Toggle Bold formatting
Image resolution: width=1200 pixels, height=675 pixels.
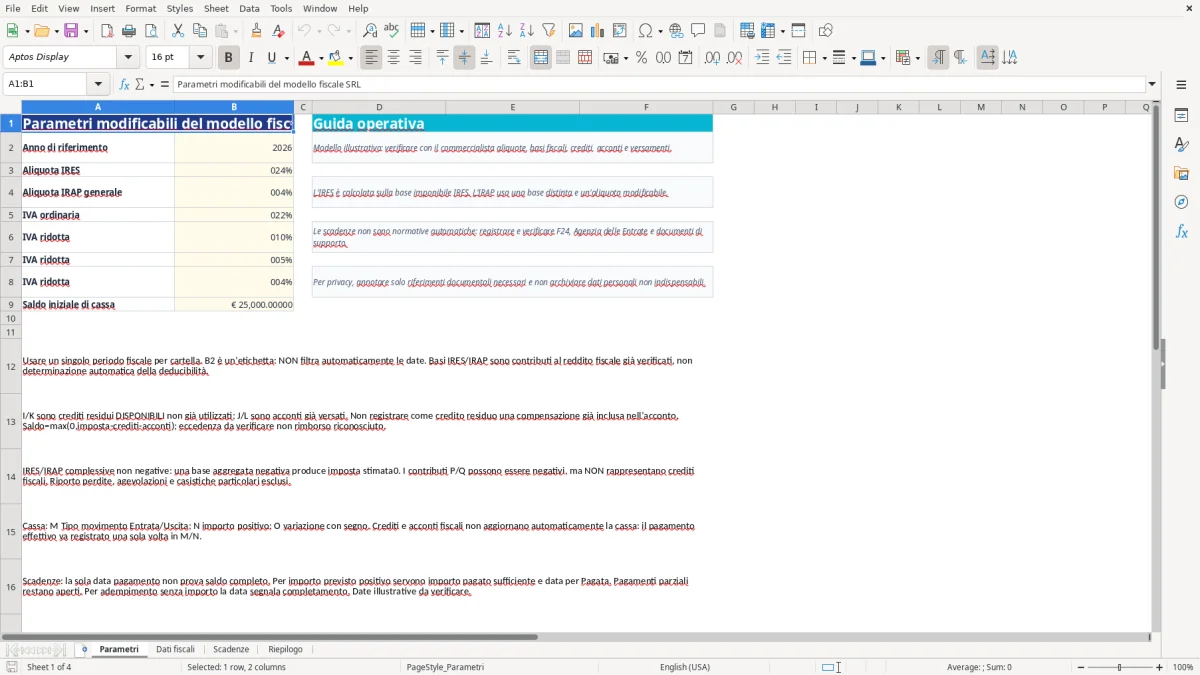[228, 58]
